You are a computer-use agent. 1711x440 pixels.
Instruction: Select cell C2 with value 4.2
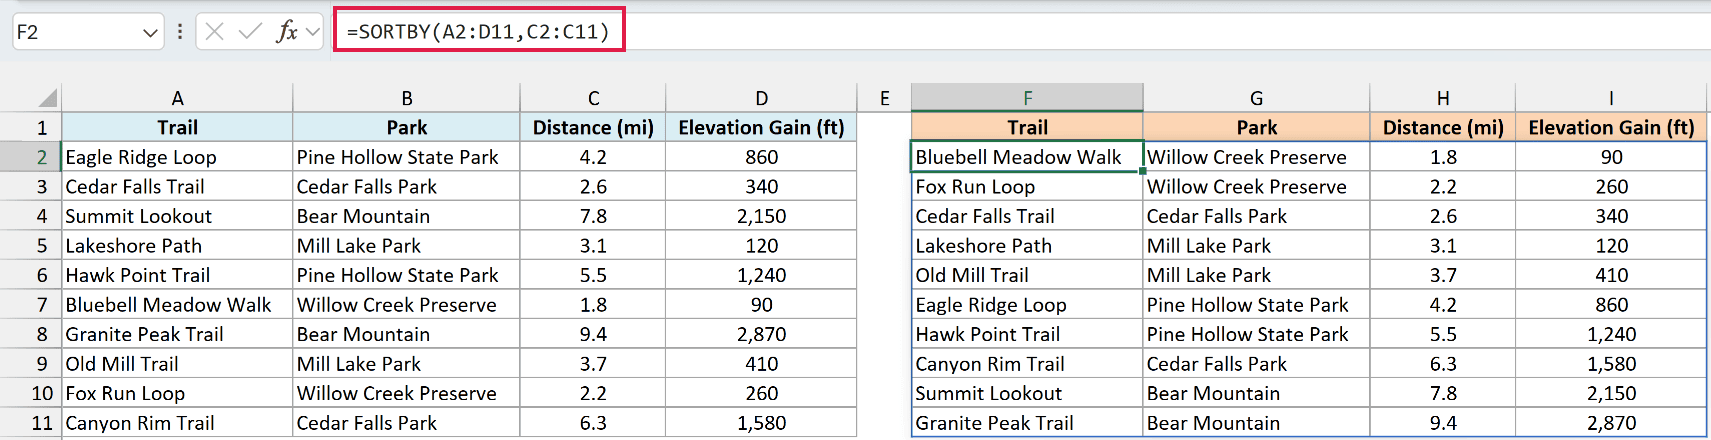[x=593, y=157]
